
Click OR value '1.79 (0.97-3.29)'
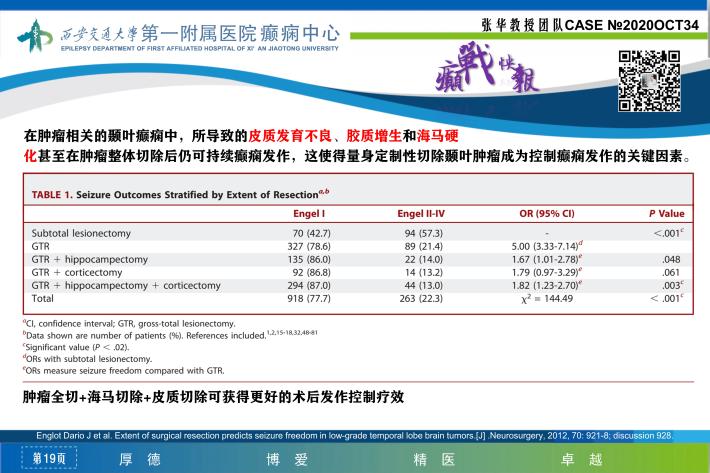point(547,272)
